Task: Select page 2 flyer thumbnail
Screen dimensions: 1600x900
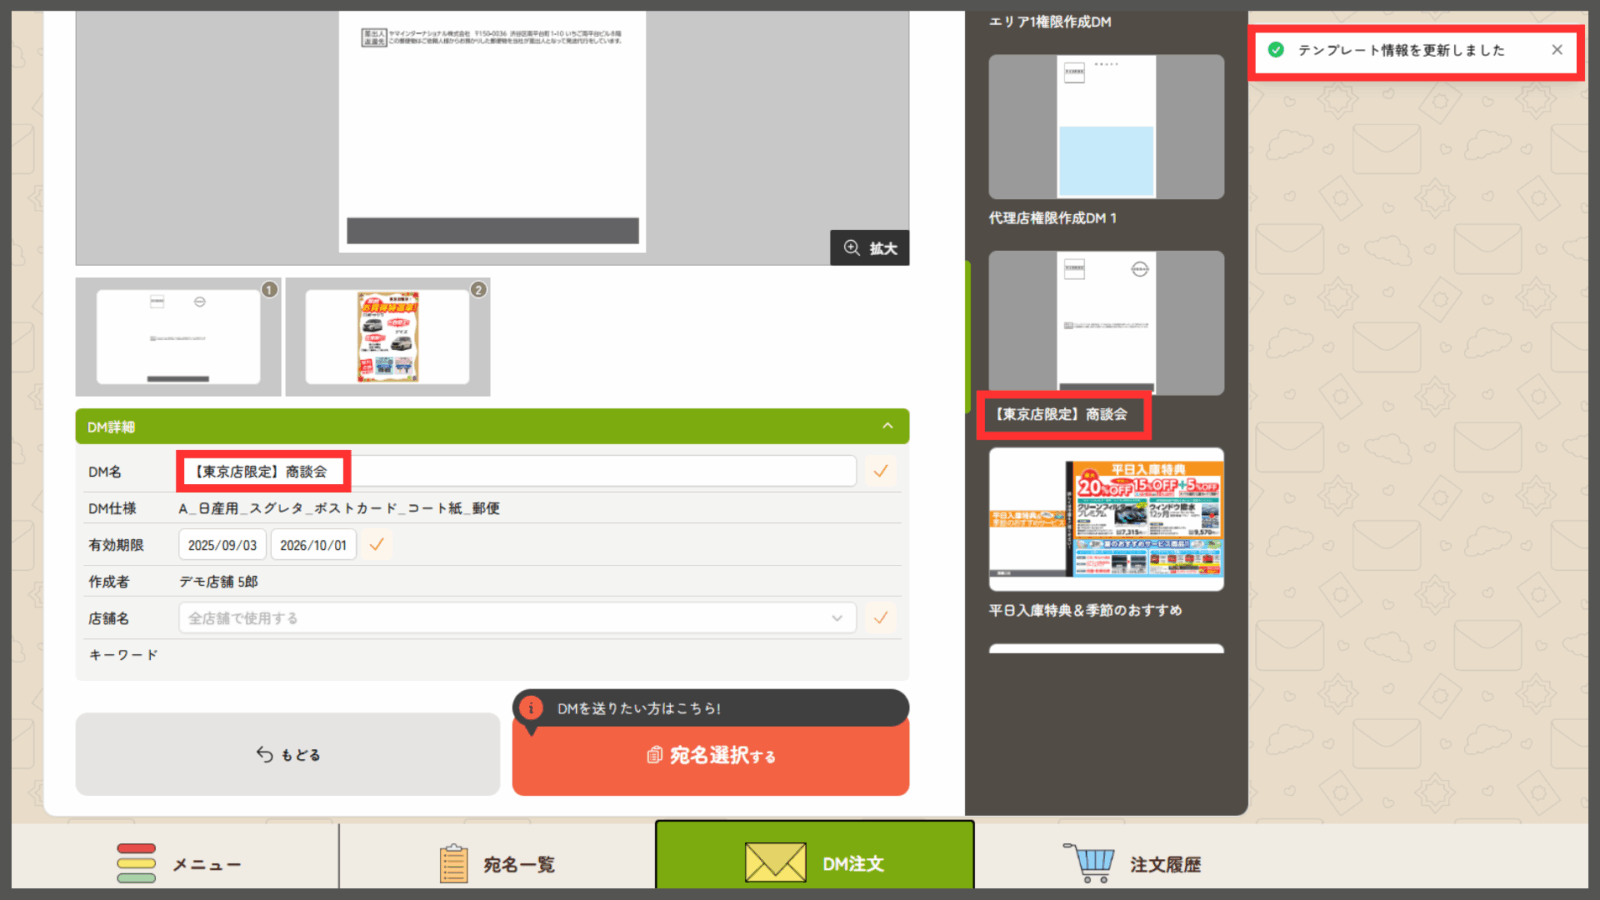Action: click(388, 337)
